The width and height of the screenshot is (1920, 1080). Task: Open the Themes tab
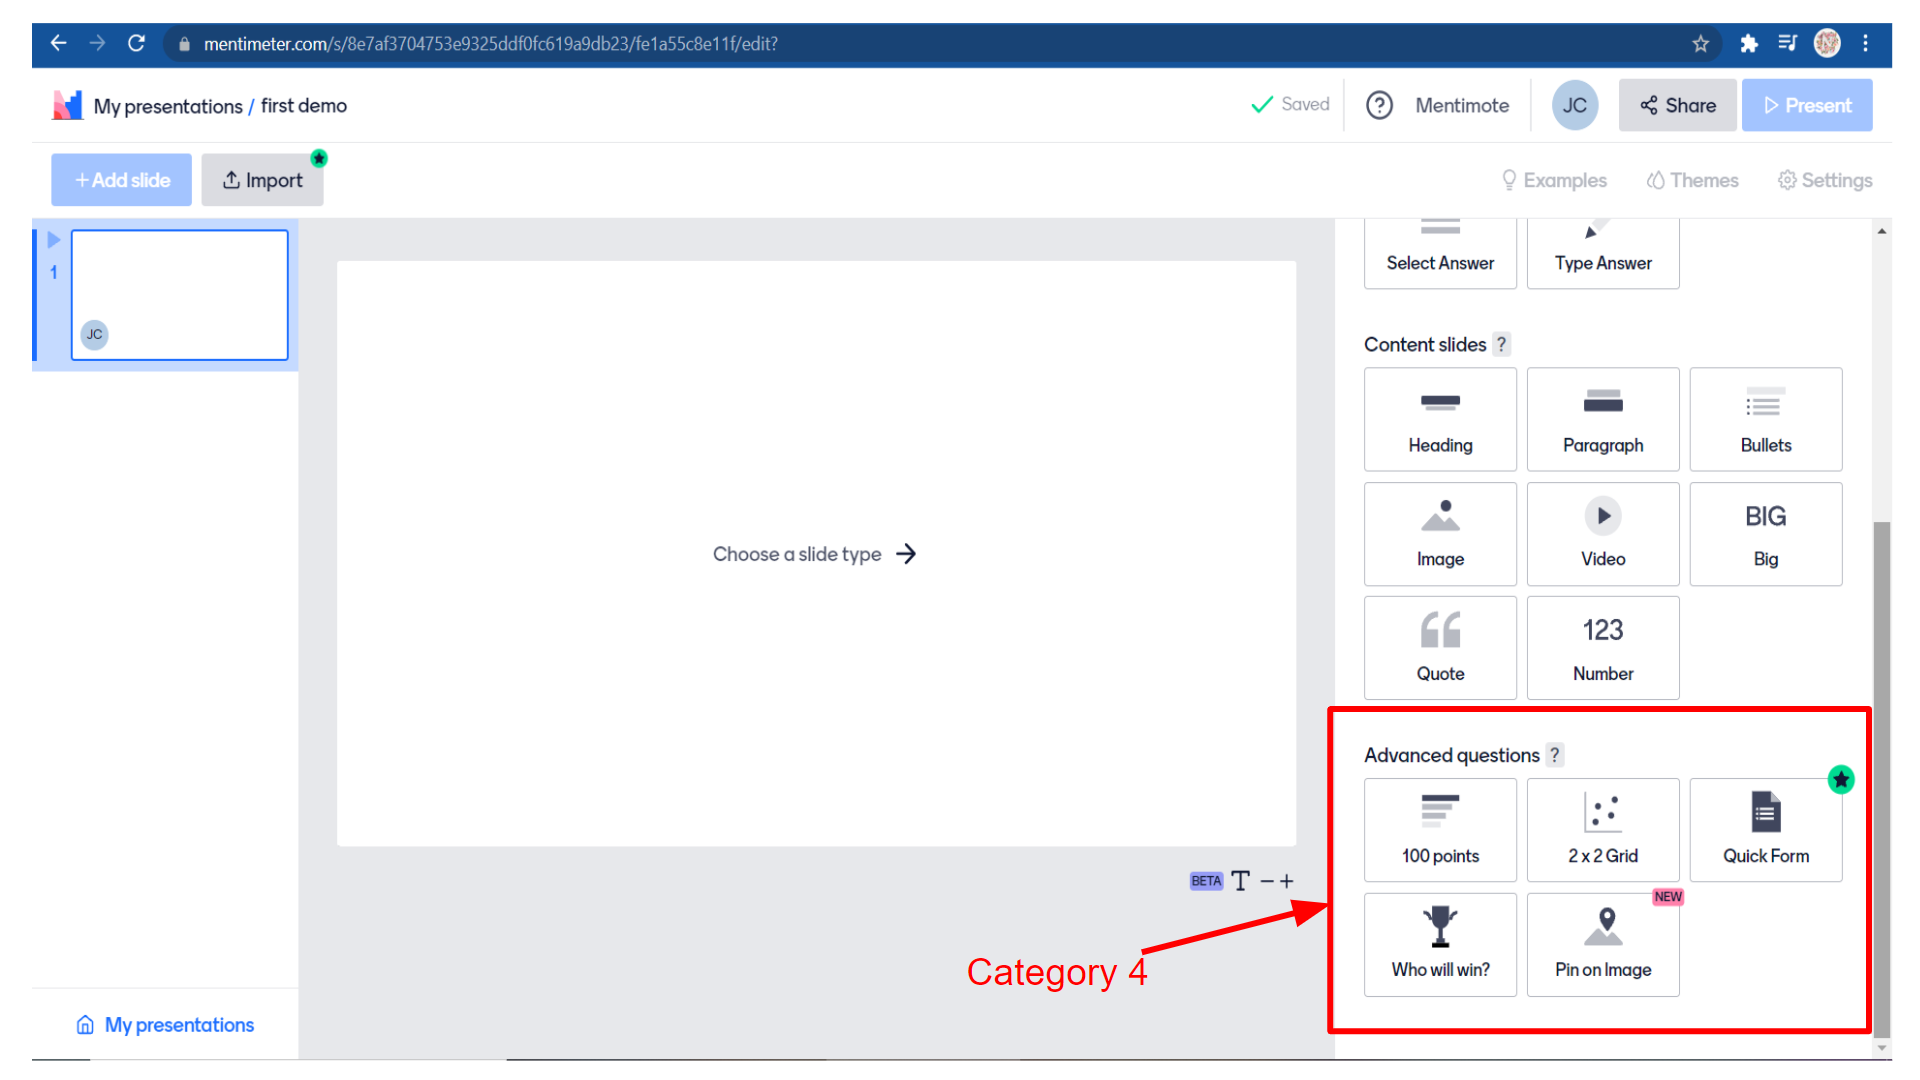[1692, 180]
